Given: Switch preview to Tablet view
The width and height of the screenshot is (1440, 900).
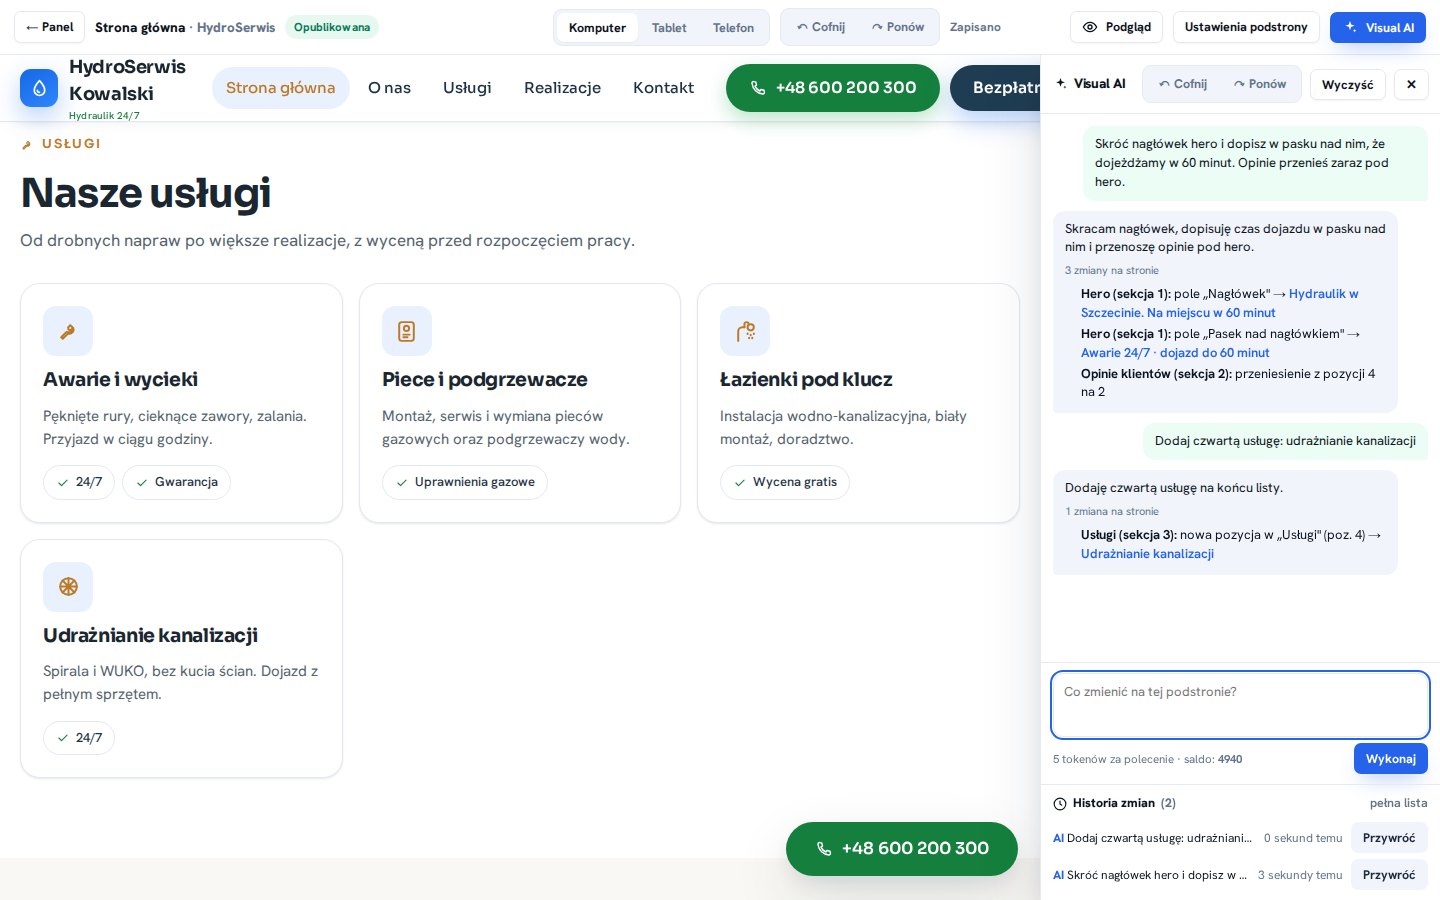Looking at the screenshot, I should [x=669, y=27].
